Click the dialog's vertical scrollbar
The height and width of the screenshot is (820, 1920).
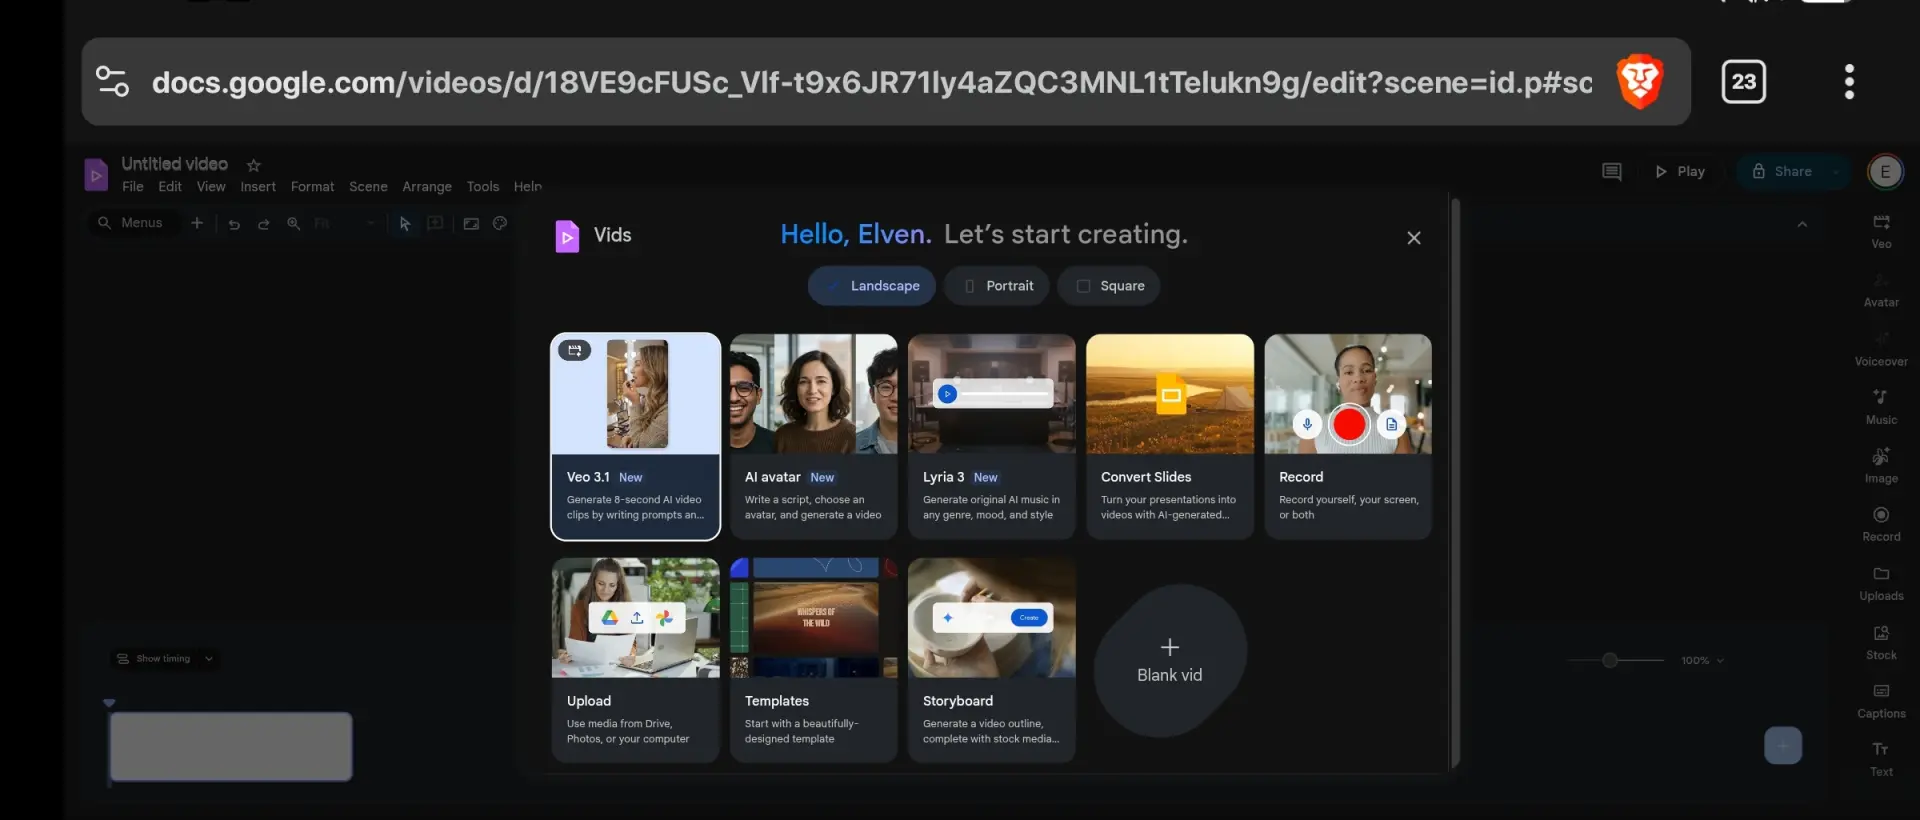(1456, 483)
